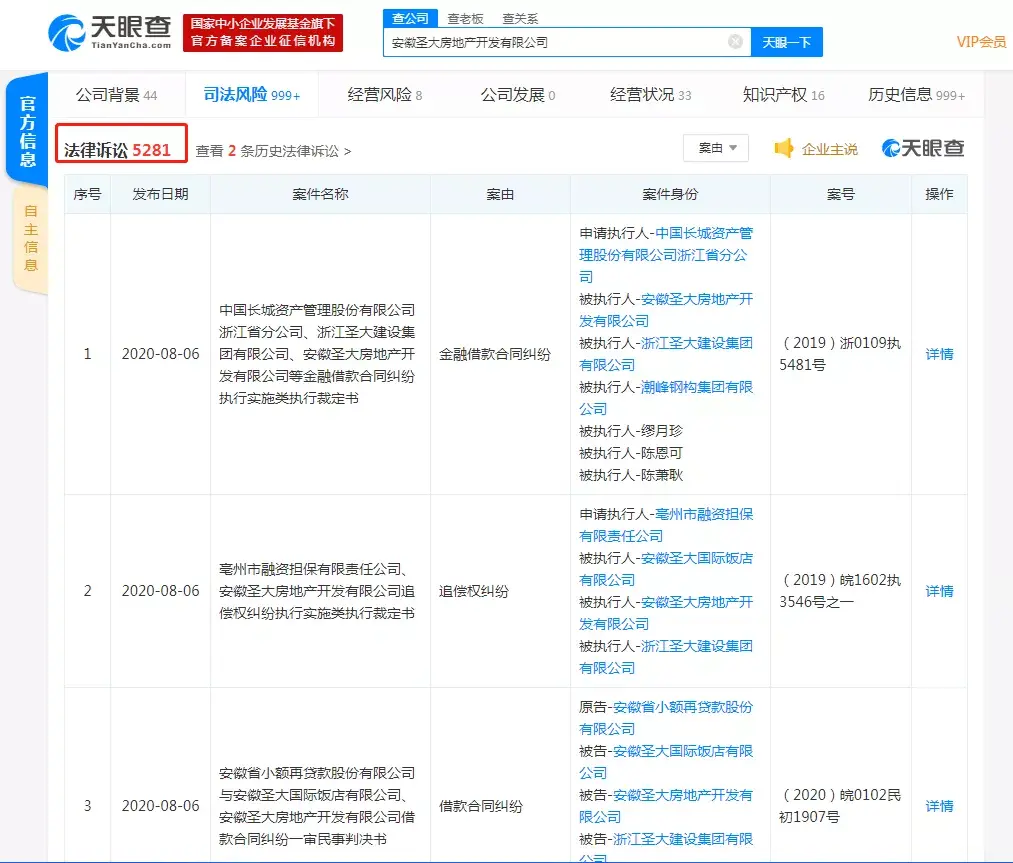Open the 经营风险 tab
The height and width of the screenshot is (863, 1013).
click(x=384, y=95)
